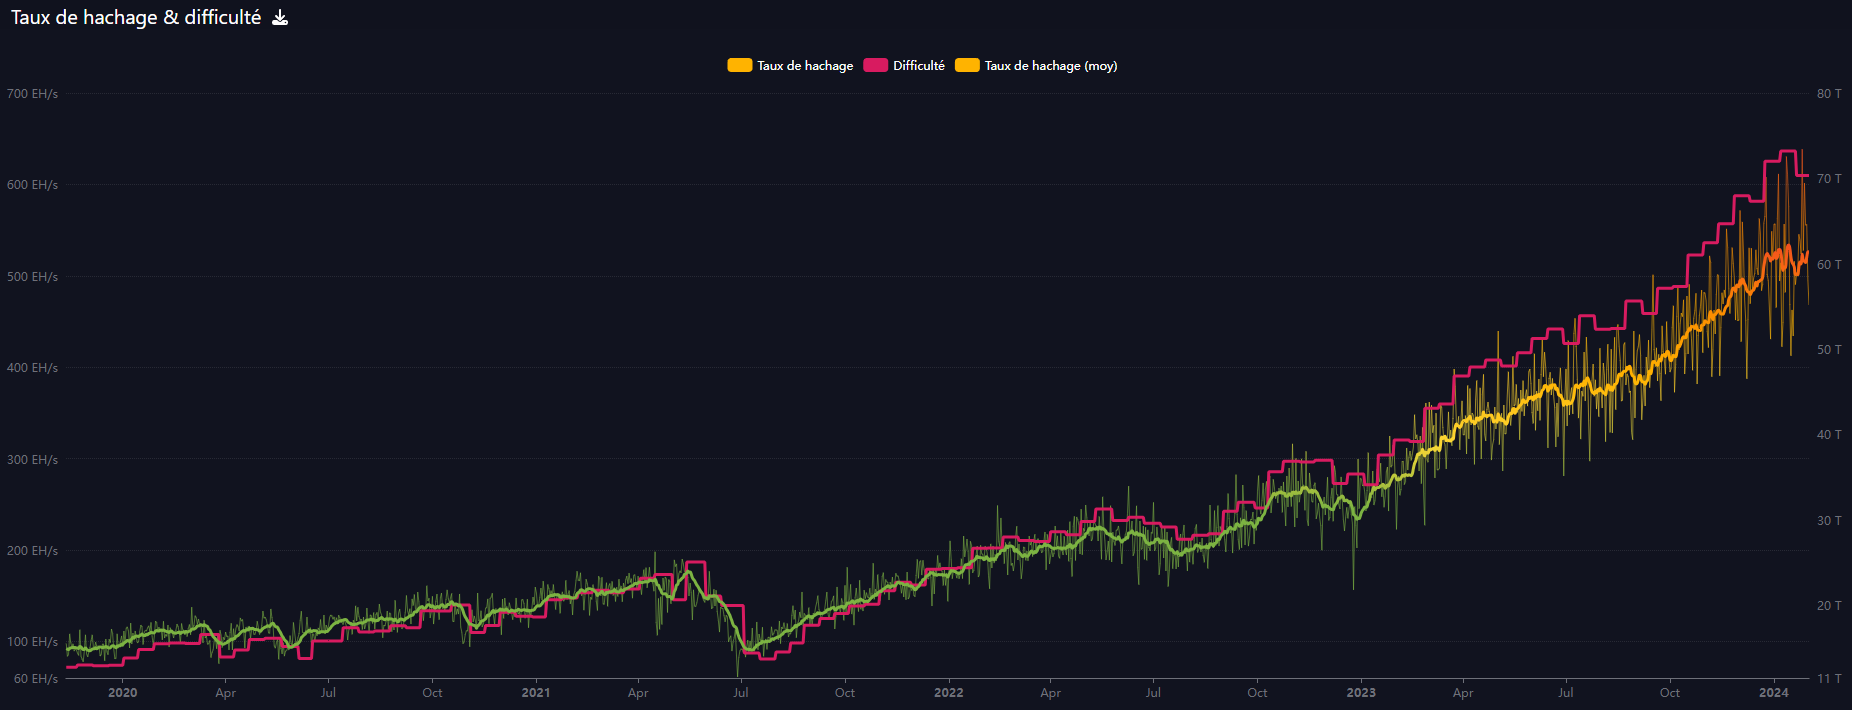Click the orange swatch for Taux de hachage
1852x710 pixels.
[x=739, y=66]
